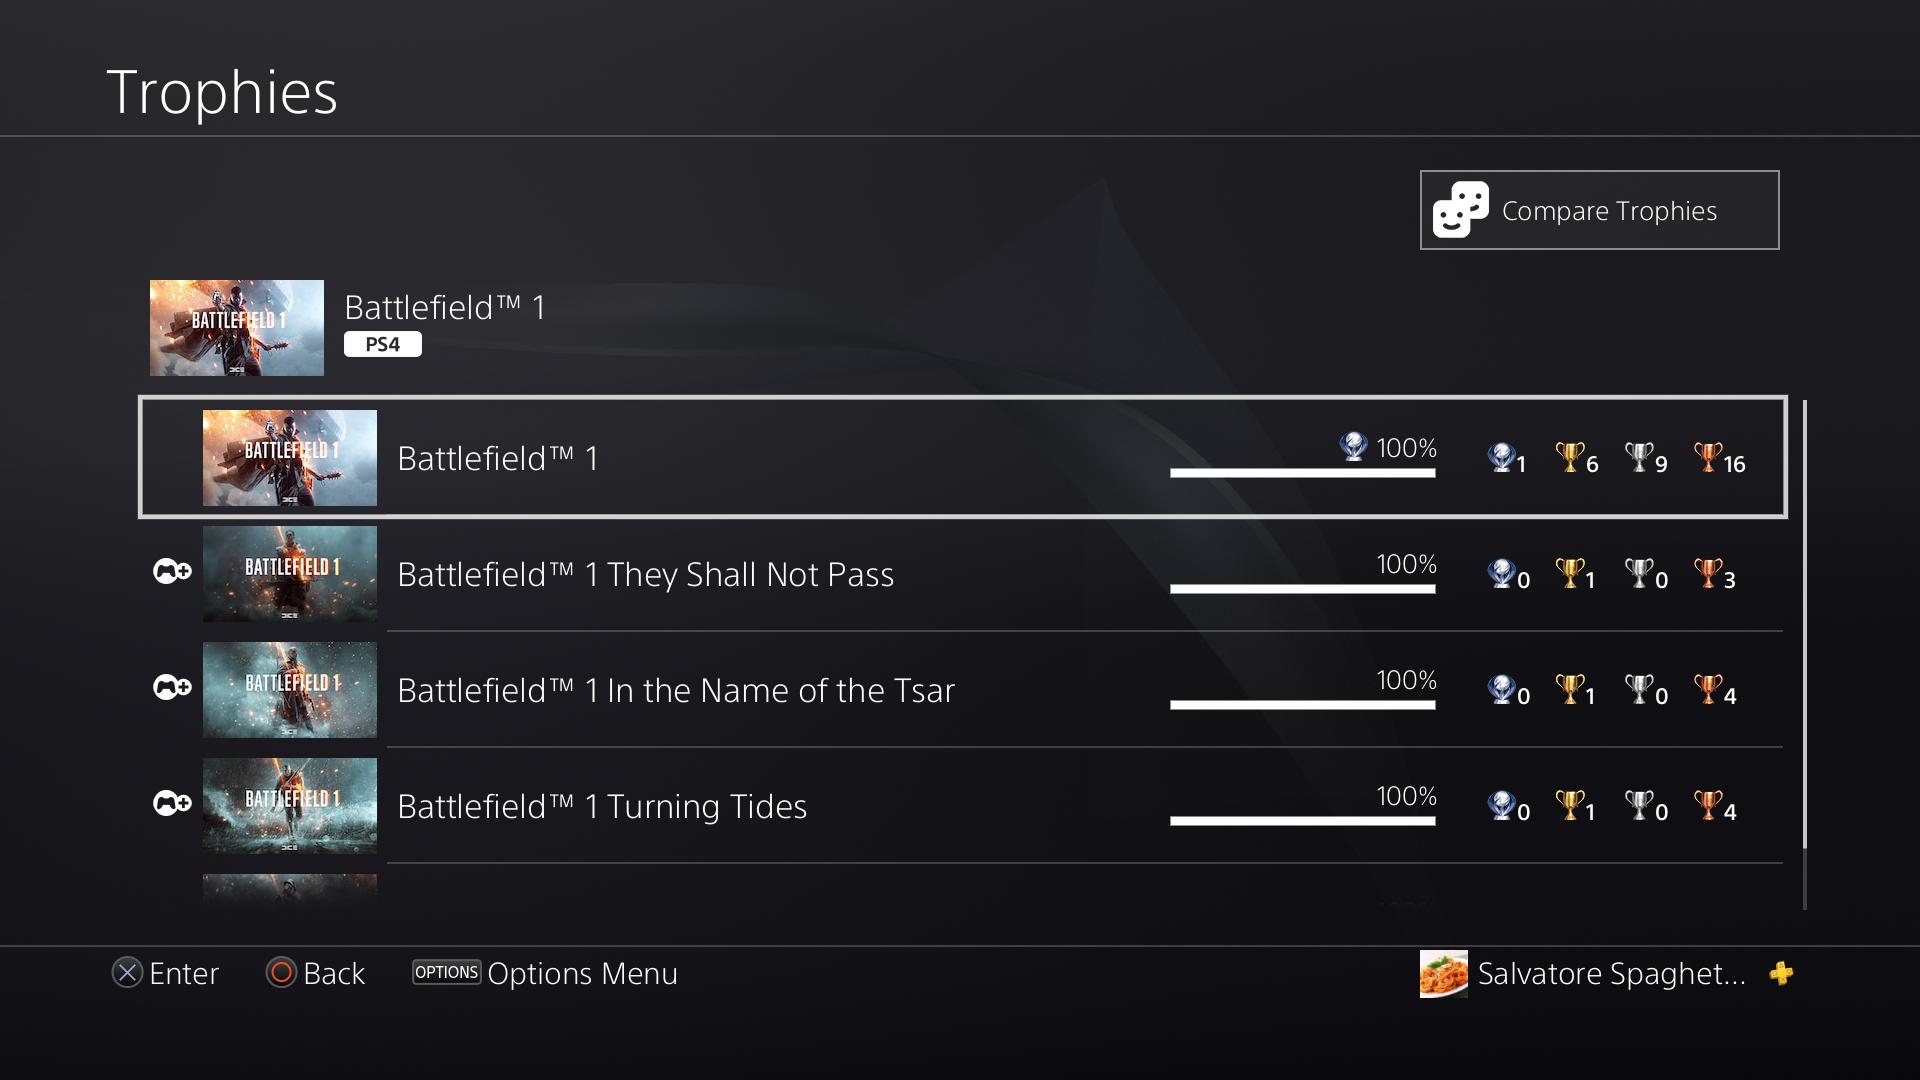Click the PS4 platform badge on Battlefield 1

[385, 343]
